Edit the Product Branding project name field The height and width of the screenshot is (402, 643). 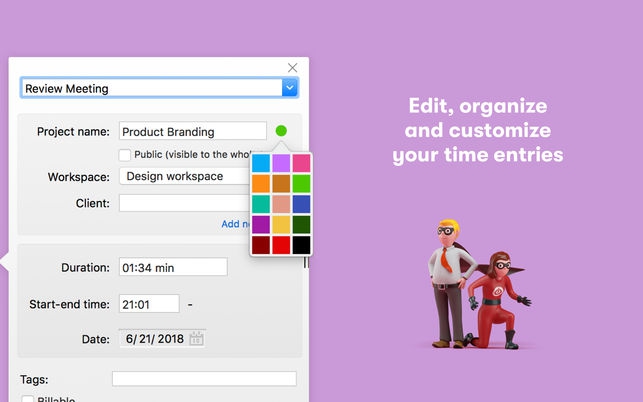coord(193,131)
